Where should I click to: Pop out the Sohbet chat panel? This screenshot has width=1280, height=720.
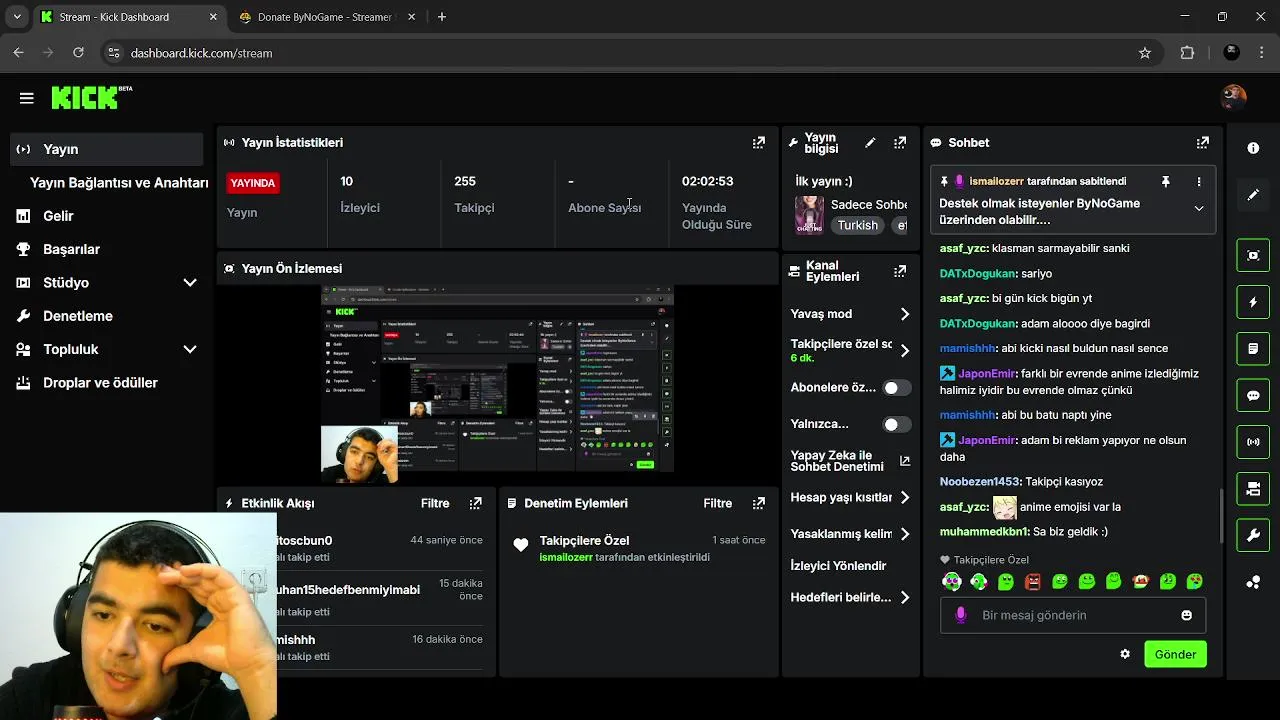[x=1203, y=143]
